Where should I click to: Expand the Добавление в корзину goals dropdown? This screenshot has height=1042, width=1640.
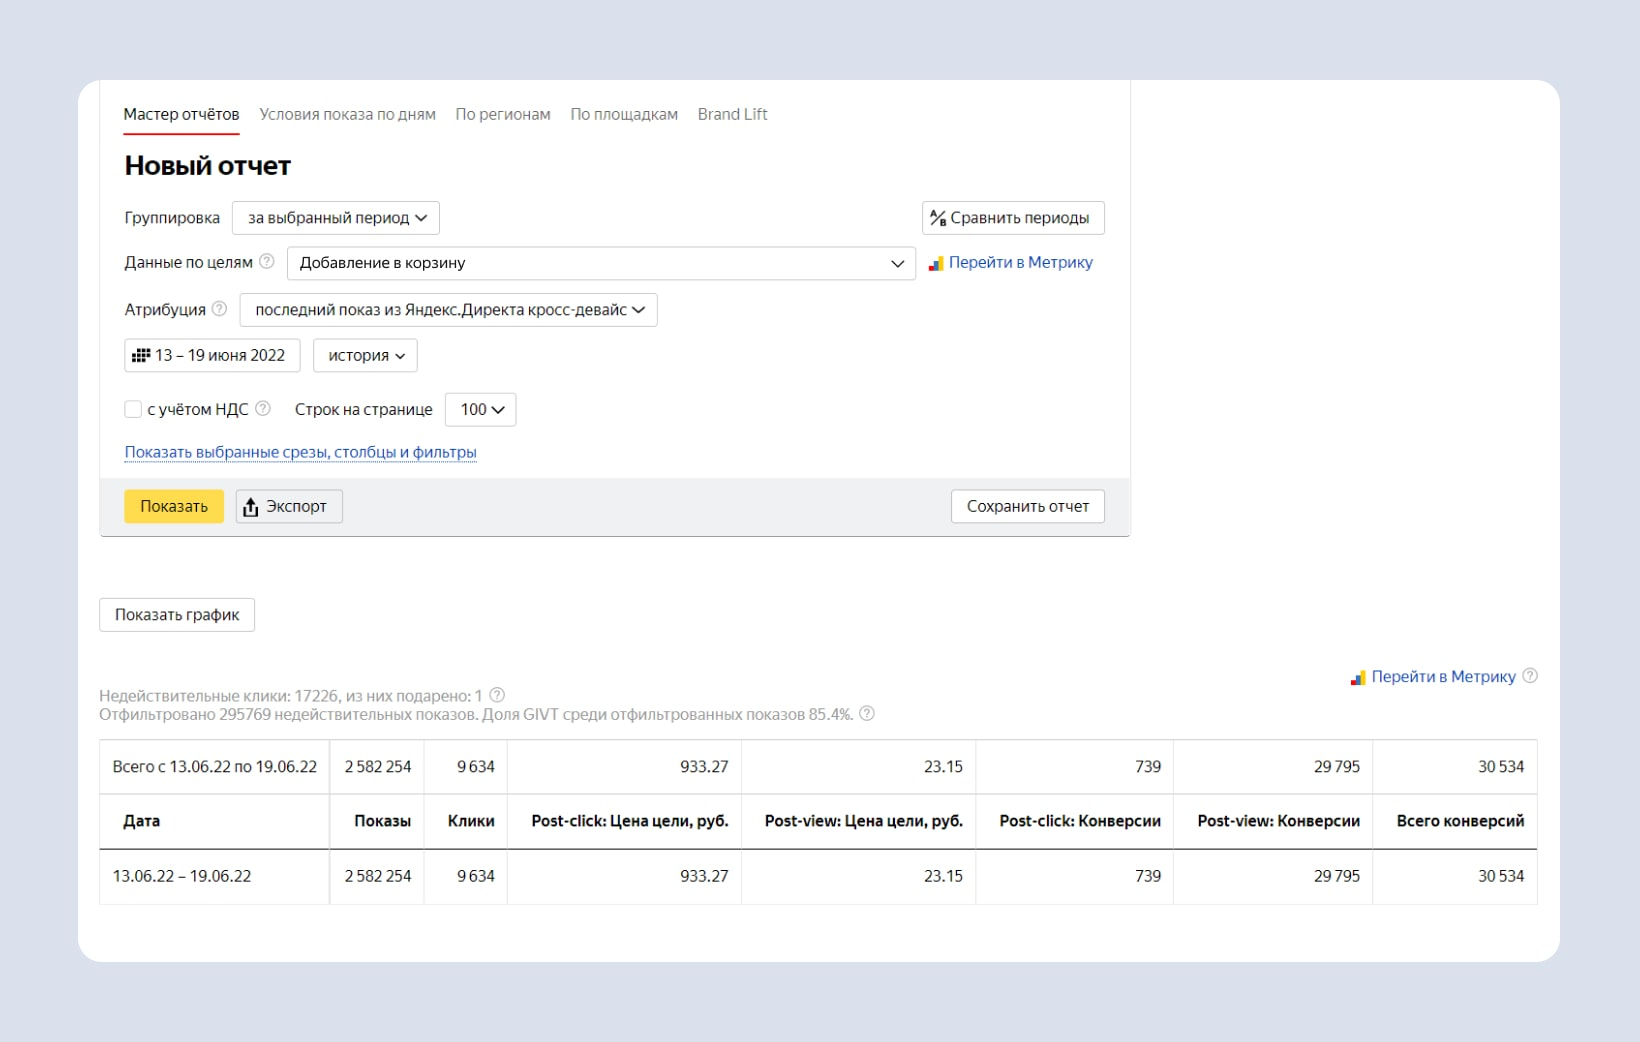pos(601,263)
